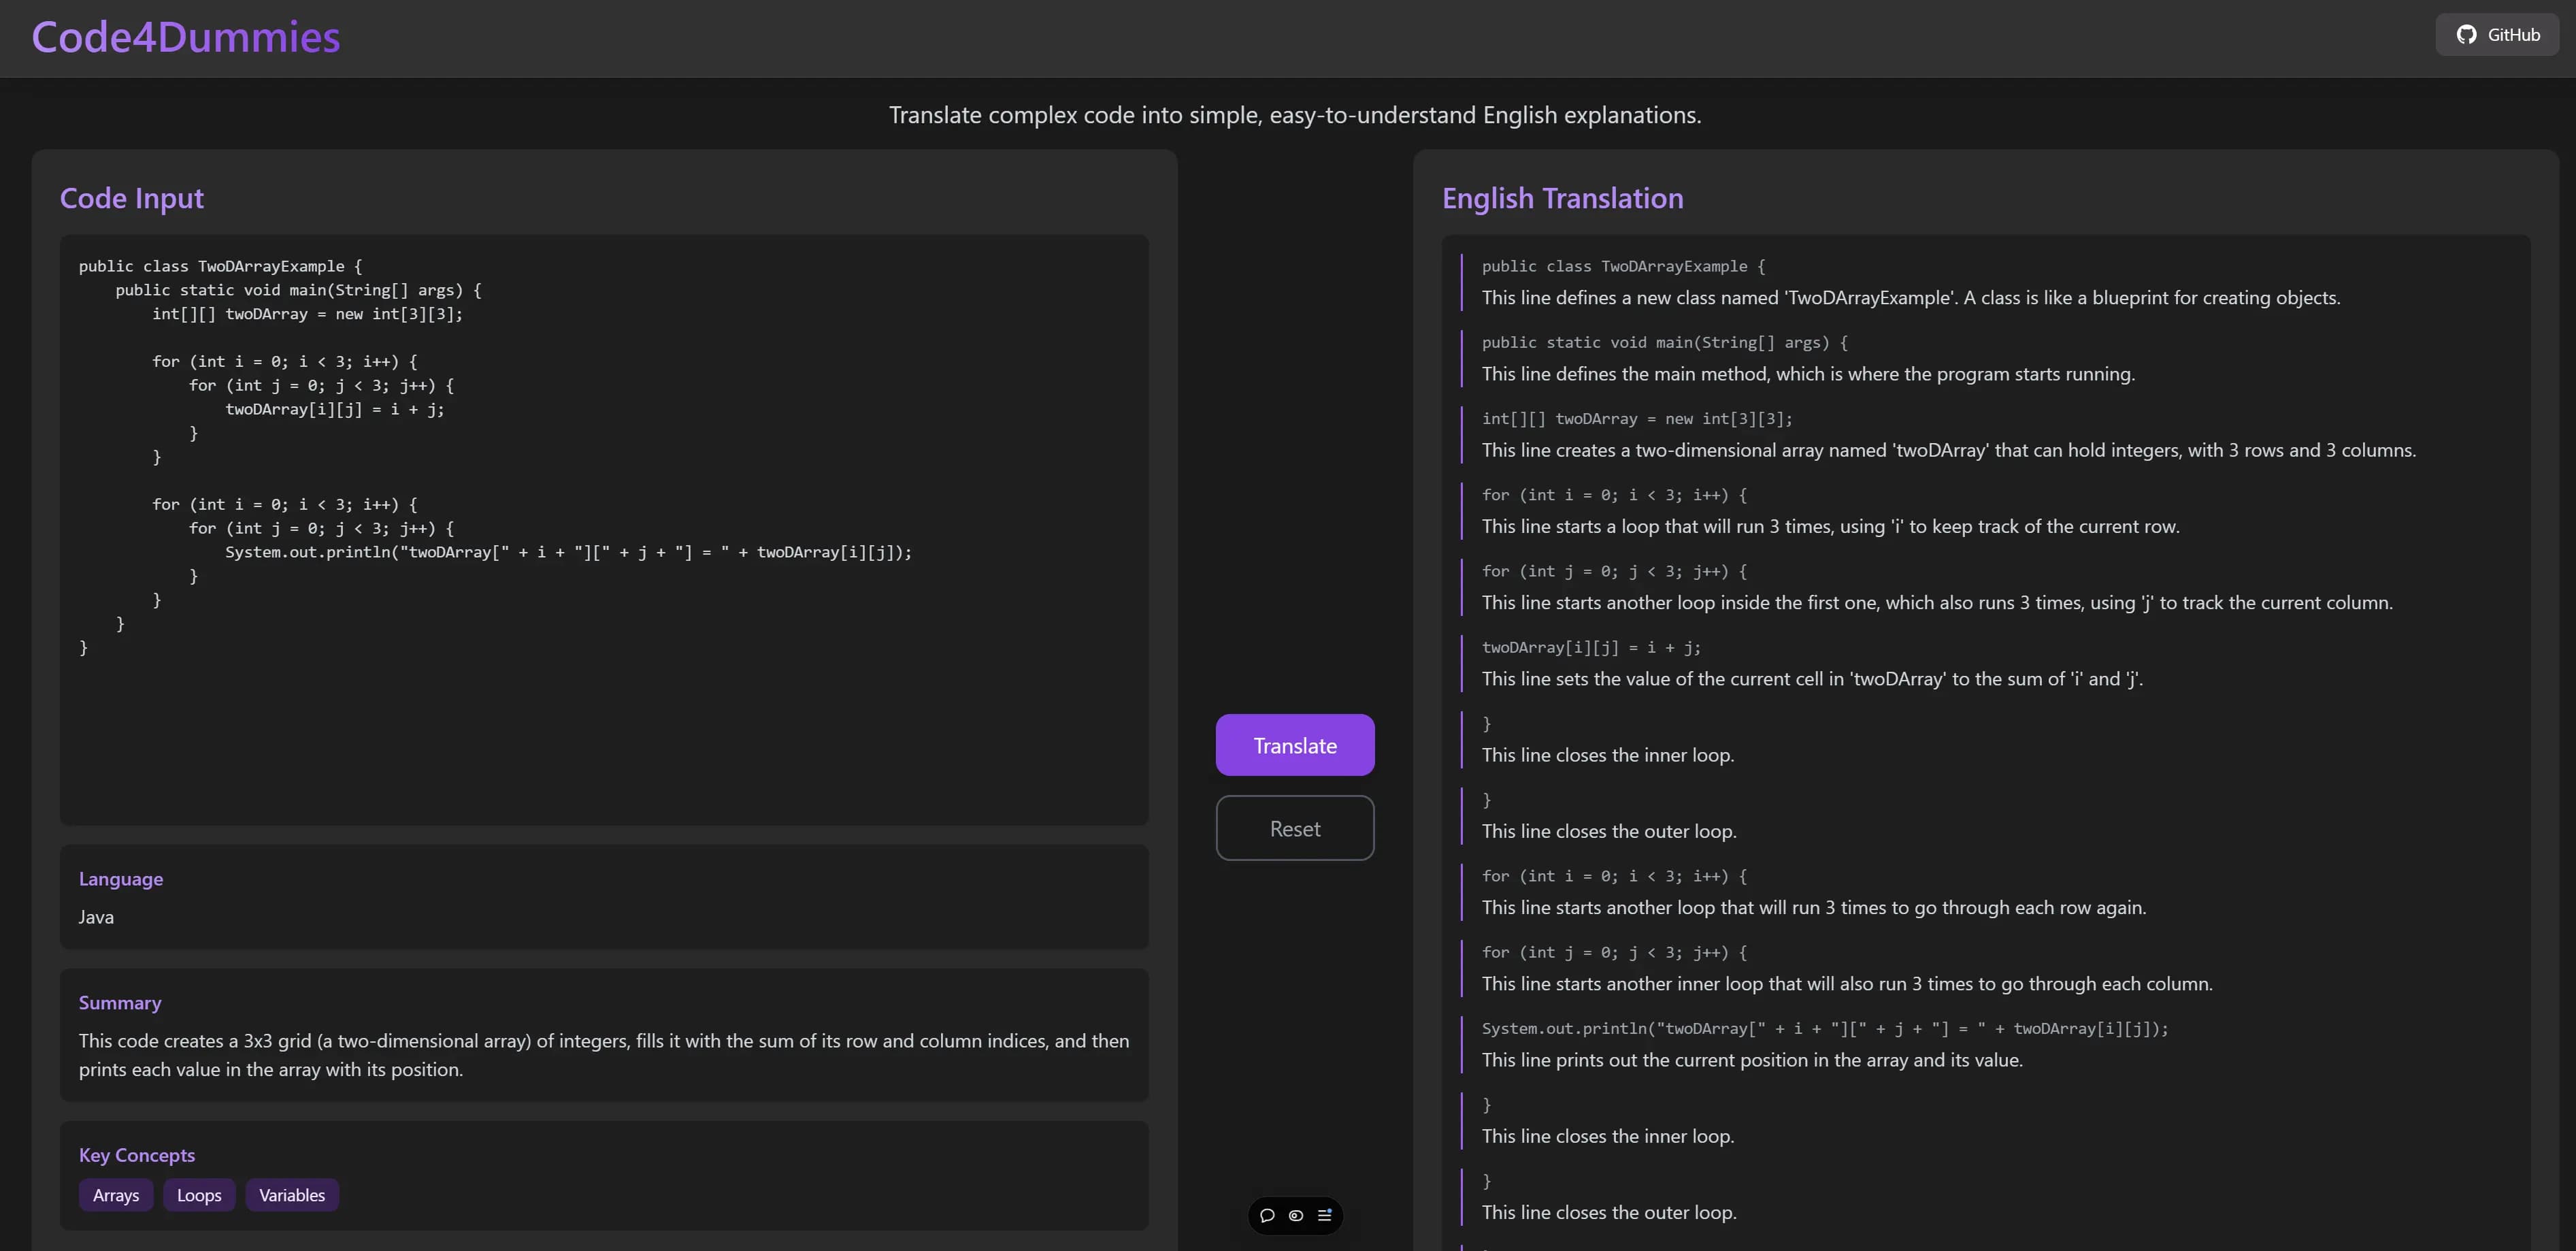Click explanation 'creates a two-dimensional array'

[x=1949, y=450]
